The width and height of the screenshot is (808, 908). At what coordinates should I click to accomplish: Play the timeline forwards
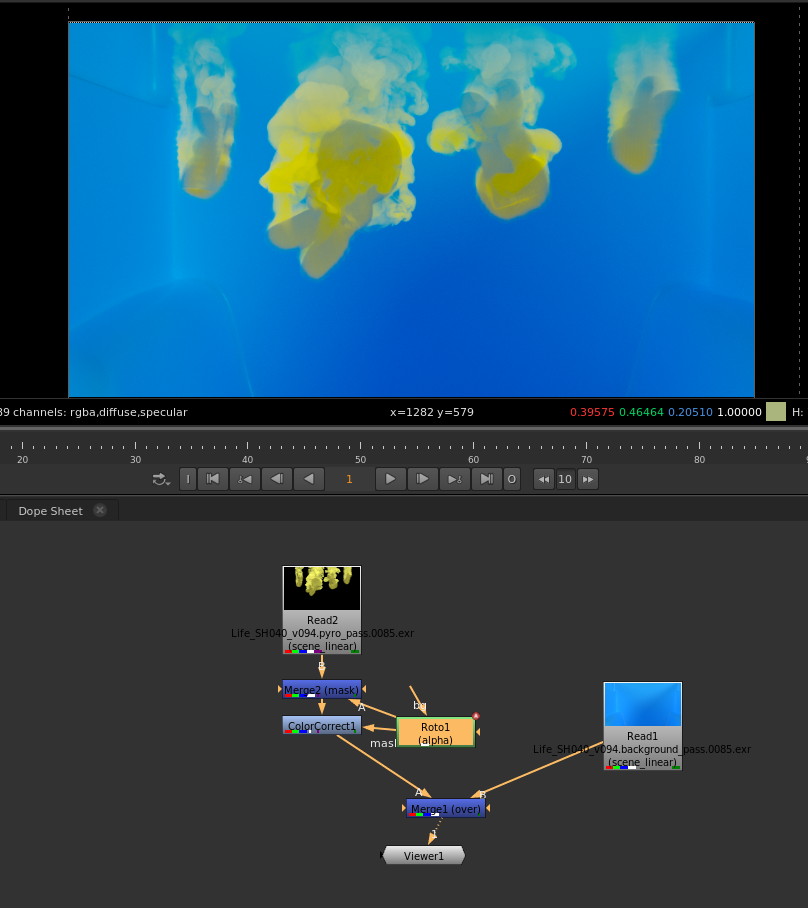390,479
